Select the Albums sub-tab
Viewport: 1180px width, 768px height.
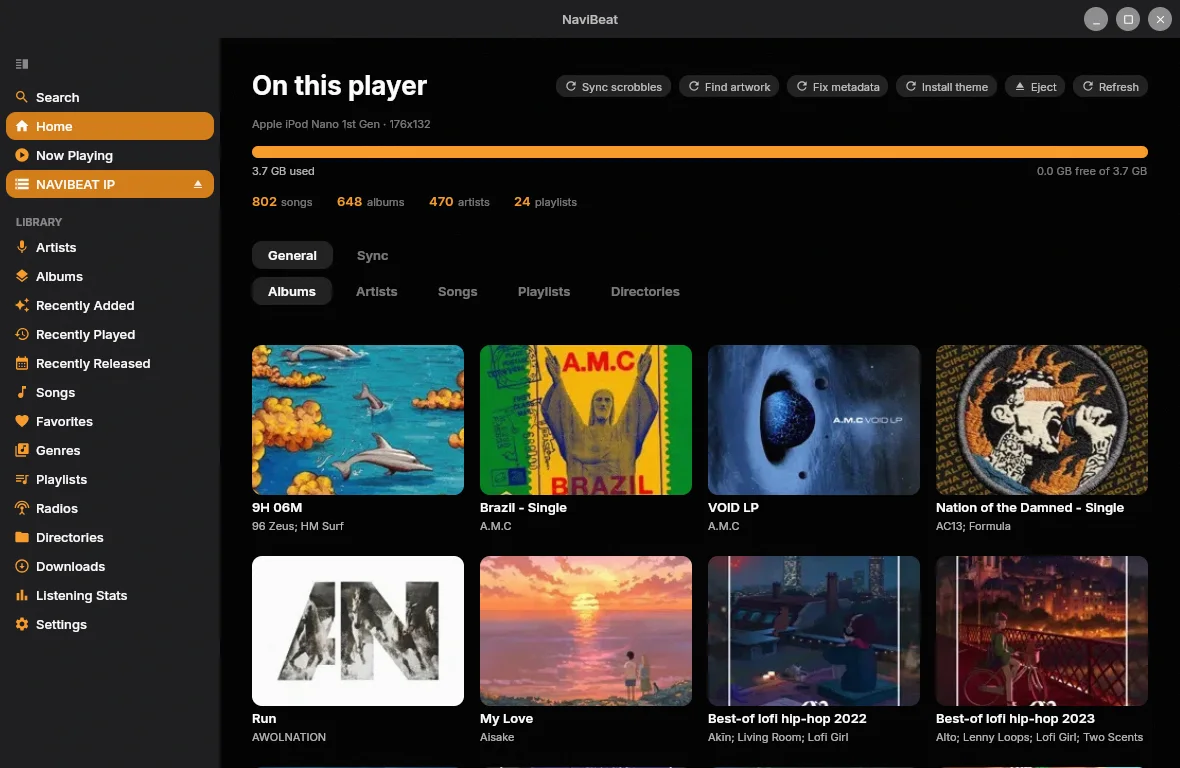coord(292,291)
